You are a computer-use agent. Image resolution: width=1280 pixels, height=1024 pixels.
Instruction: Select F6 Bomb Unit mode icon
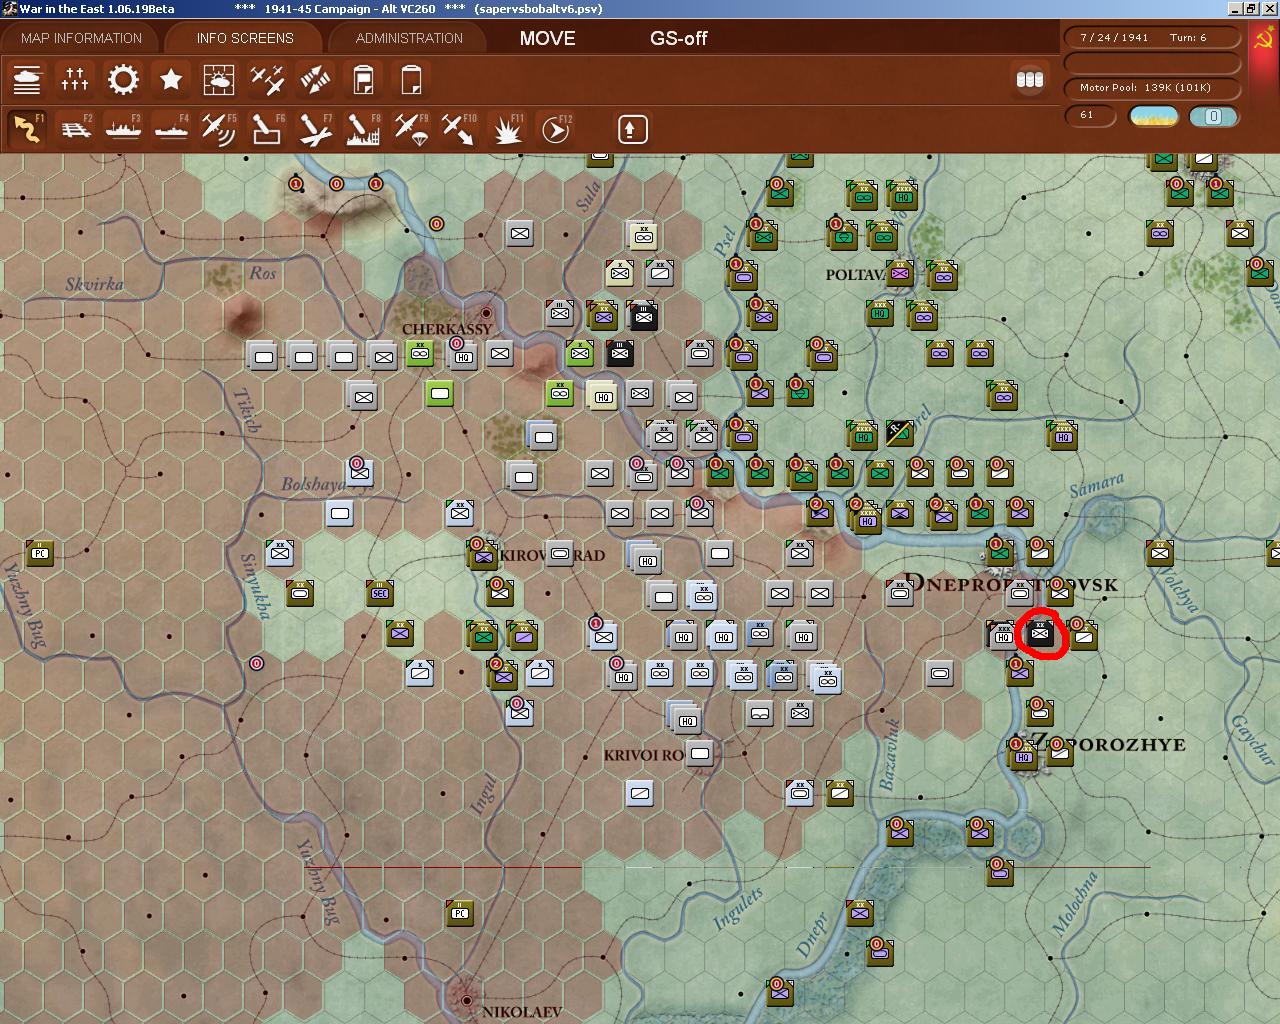pyautogui.click(x=267, y=129)
